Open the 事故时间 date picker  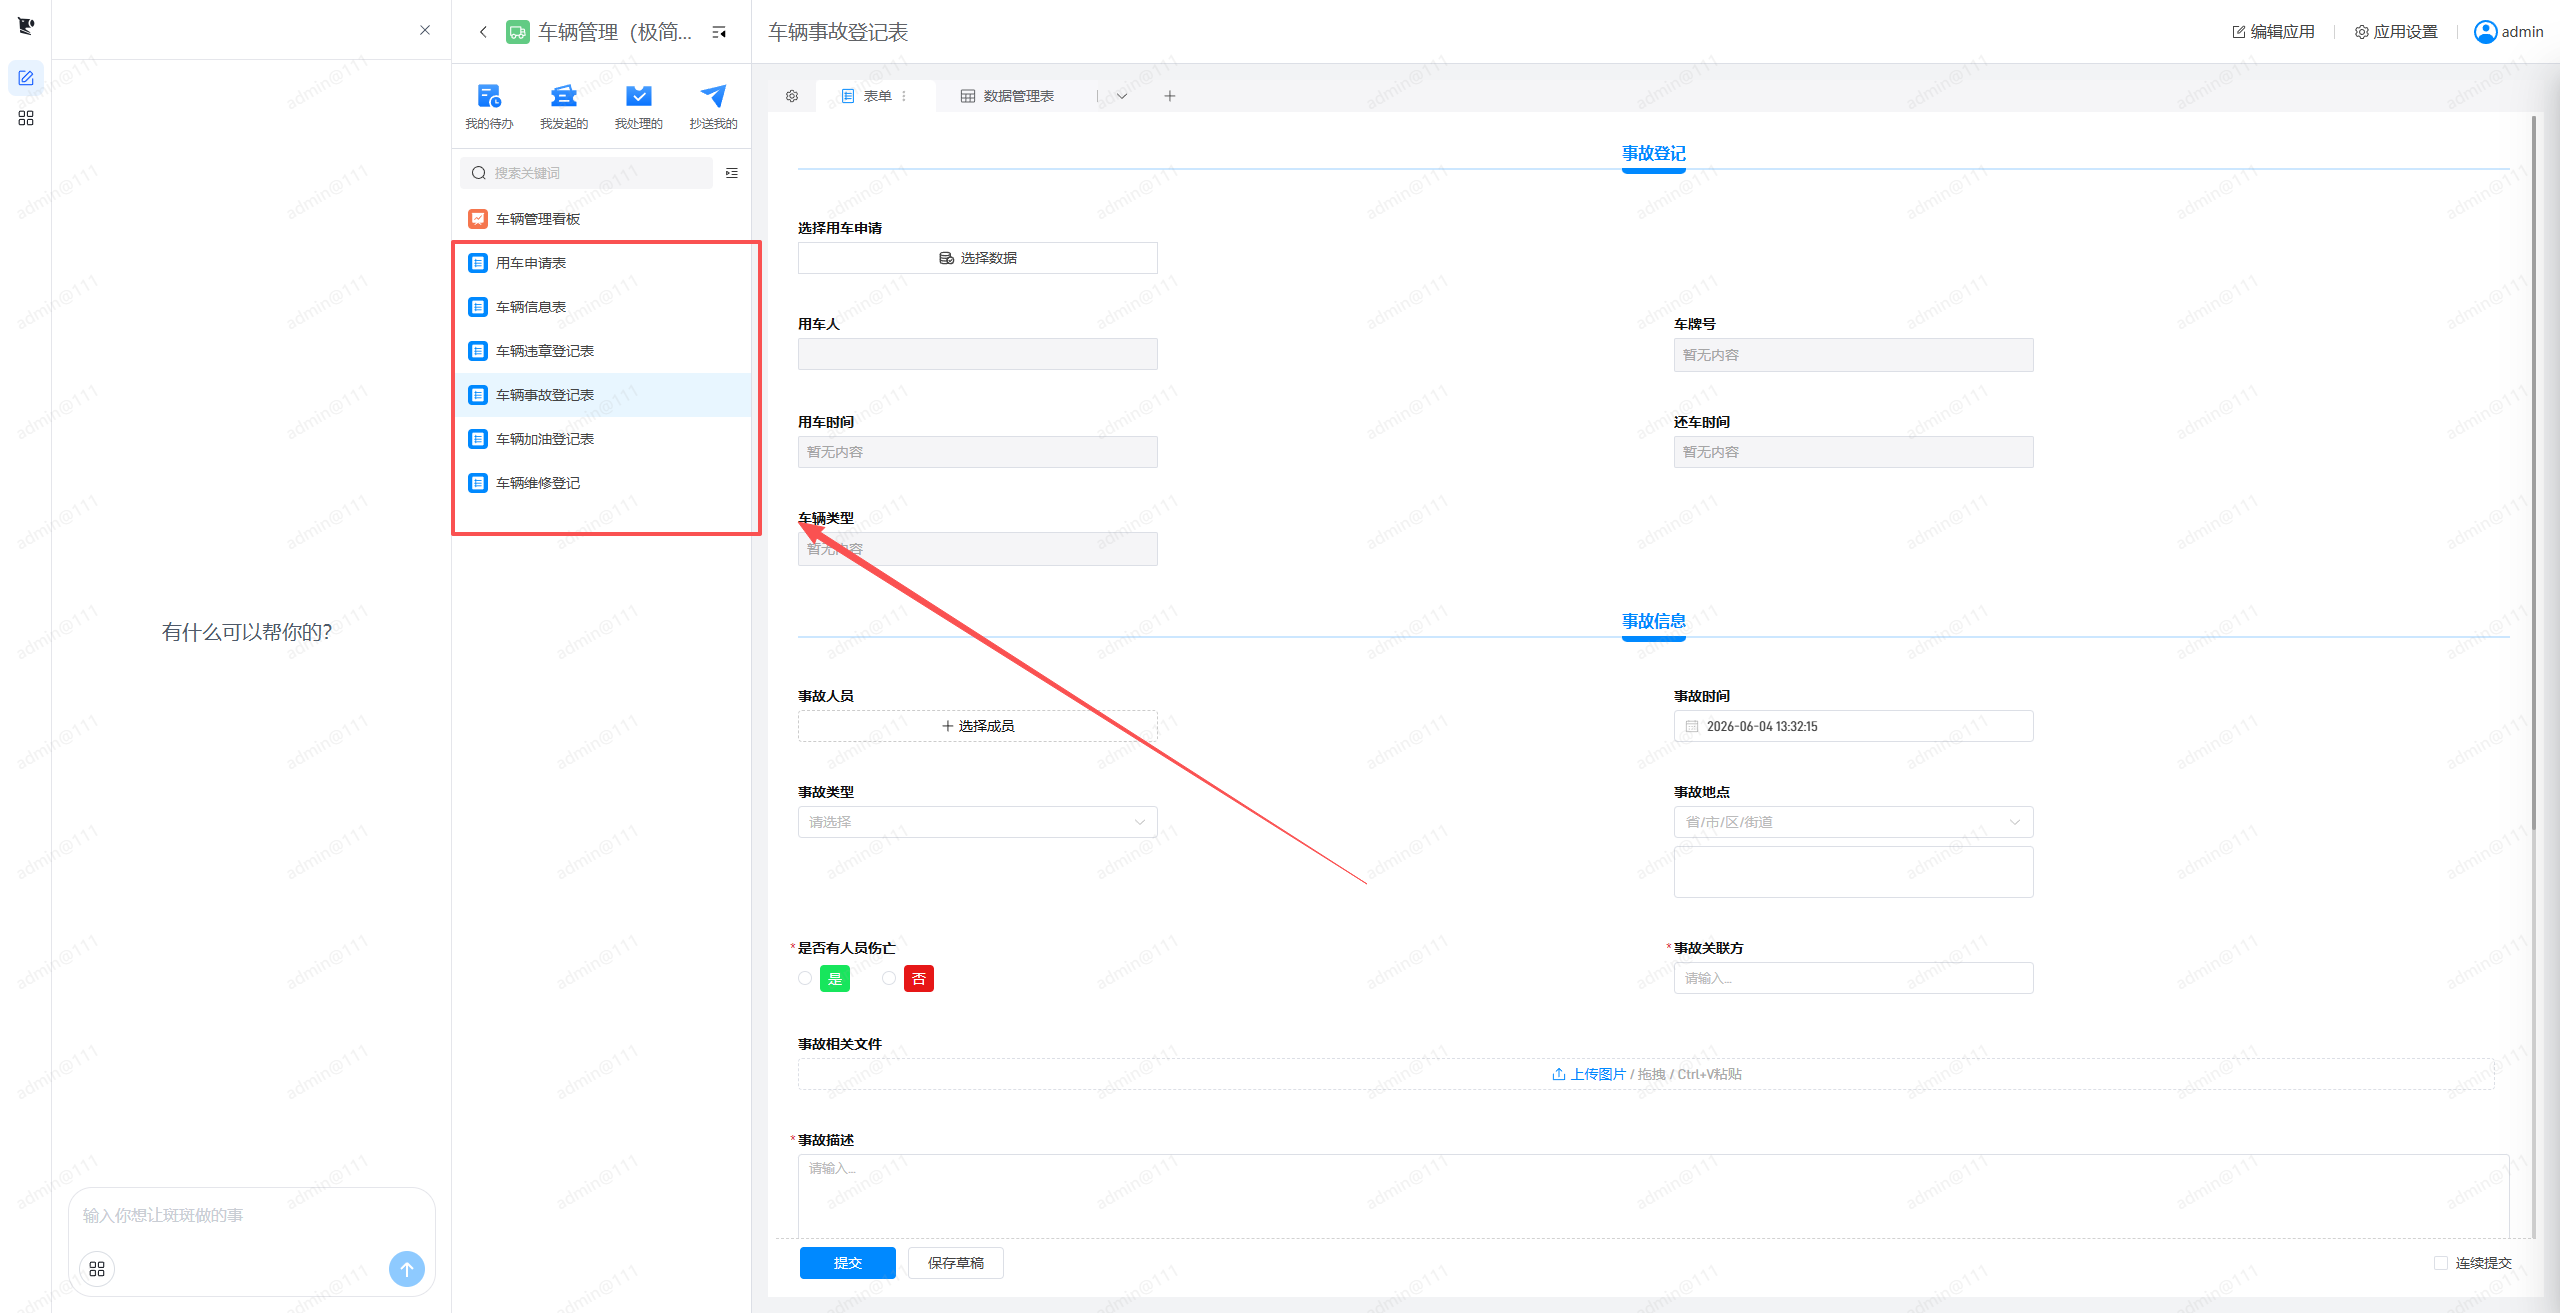pos(1853,726)
